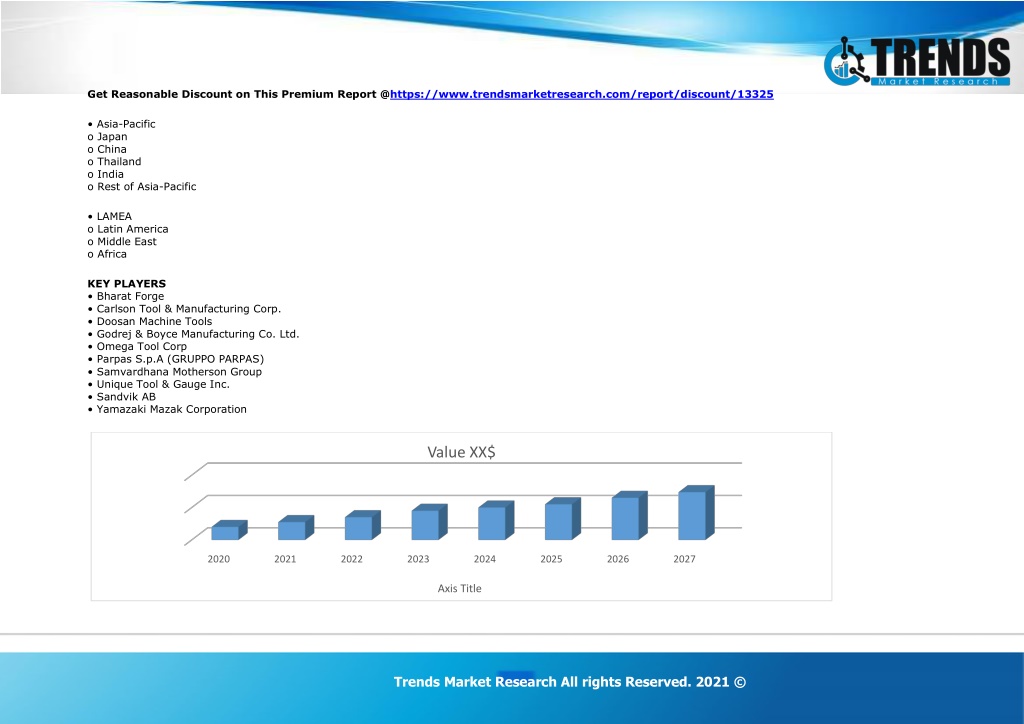Click the 'Thailand' list entry
The width and height of the screenshot is (1024, 724).
[x=119, y=161]
